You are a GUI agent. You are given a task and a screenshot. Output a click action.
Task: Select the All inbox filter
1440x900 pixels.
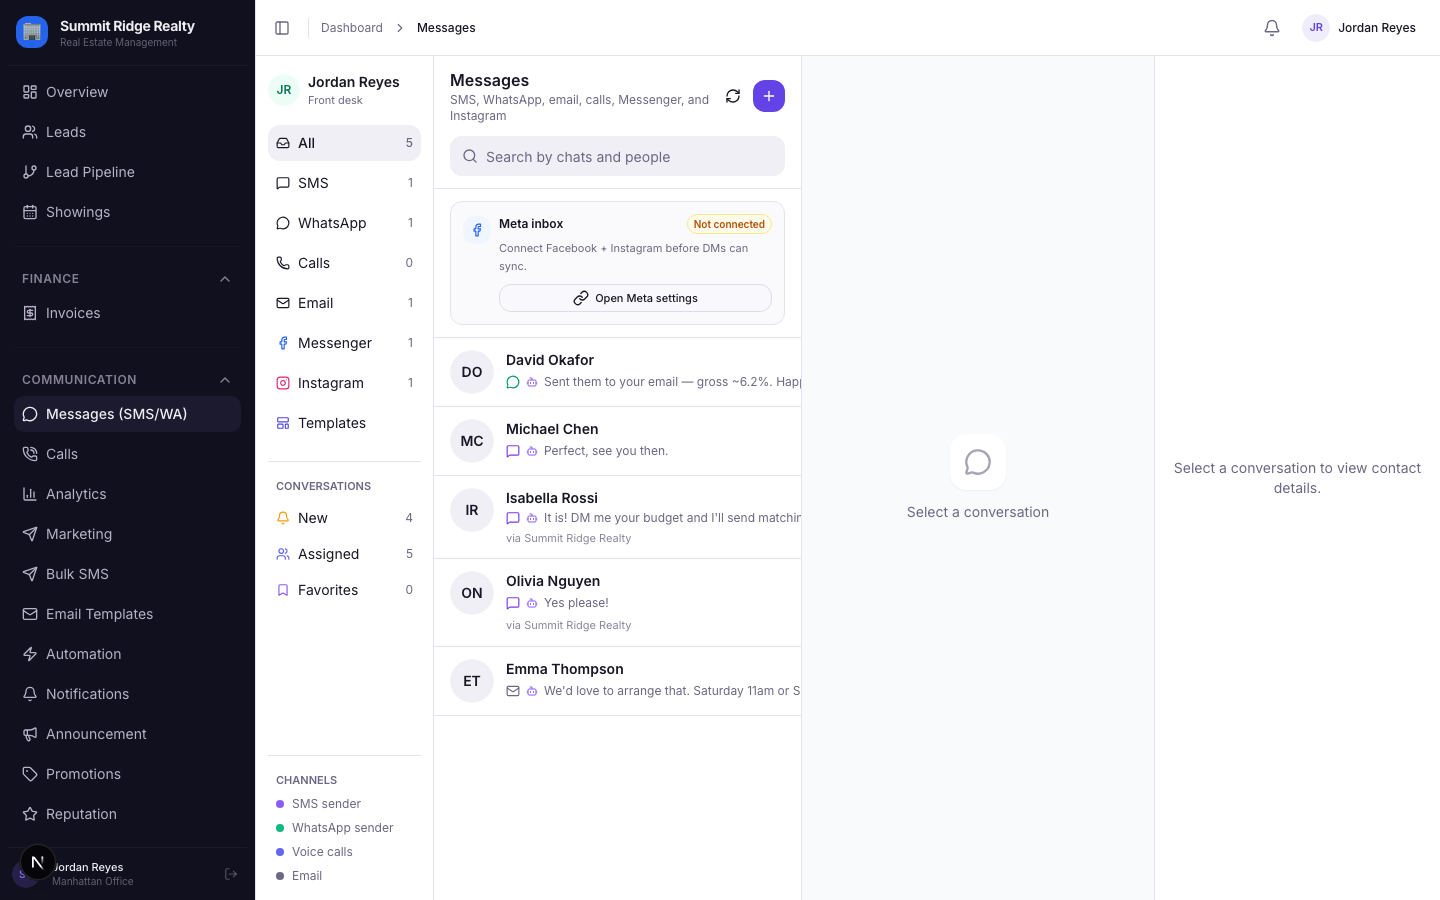pyautogui.click(x=344, y=143)
